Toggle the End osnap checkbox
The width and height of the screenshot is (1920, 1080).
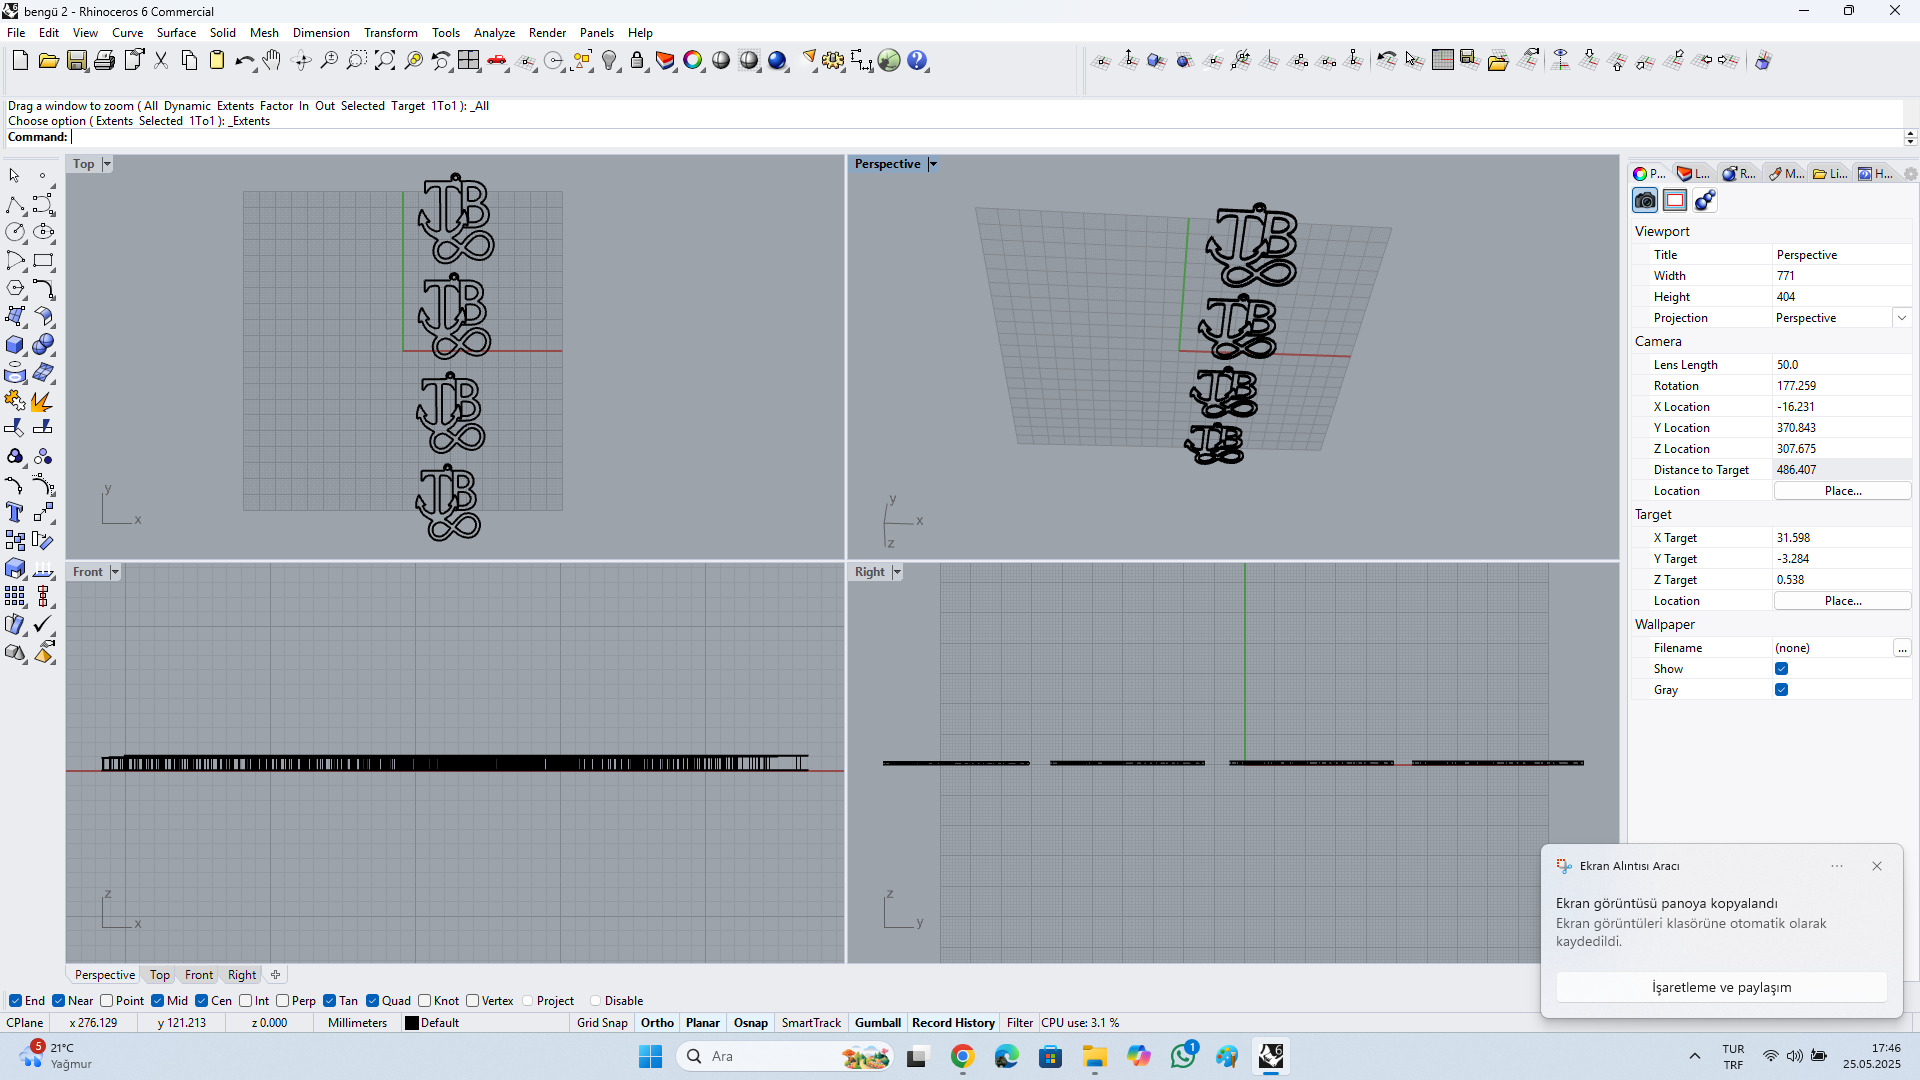[x=16, y=1001]
